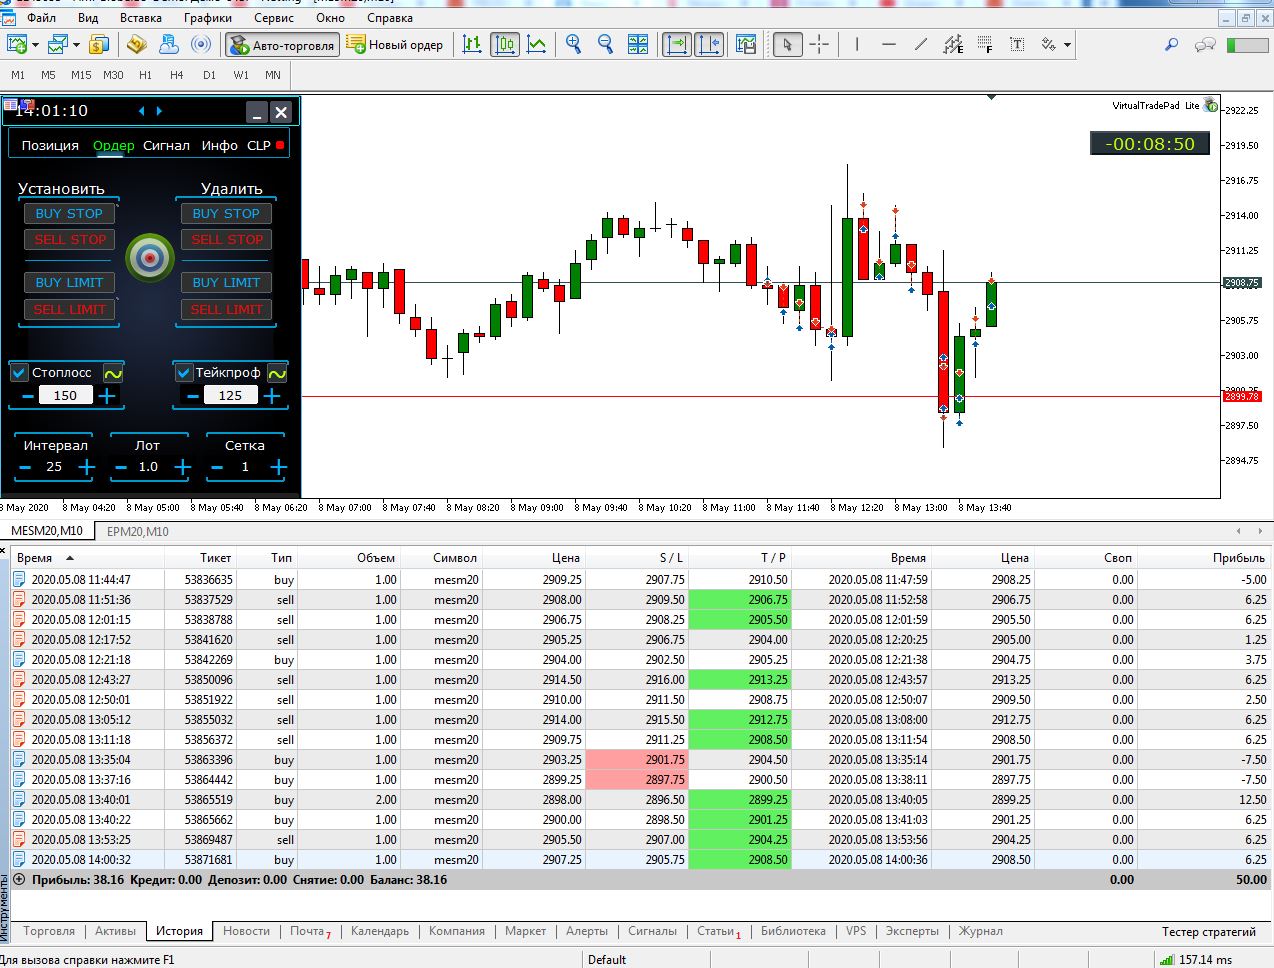Open the Файл menu
Image resolution: width=1274 pixels, height=968 pixels.
pos(41,18)
